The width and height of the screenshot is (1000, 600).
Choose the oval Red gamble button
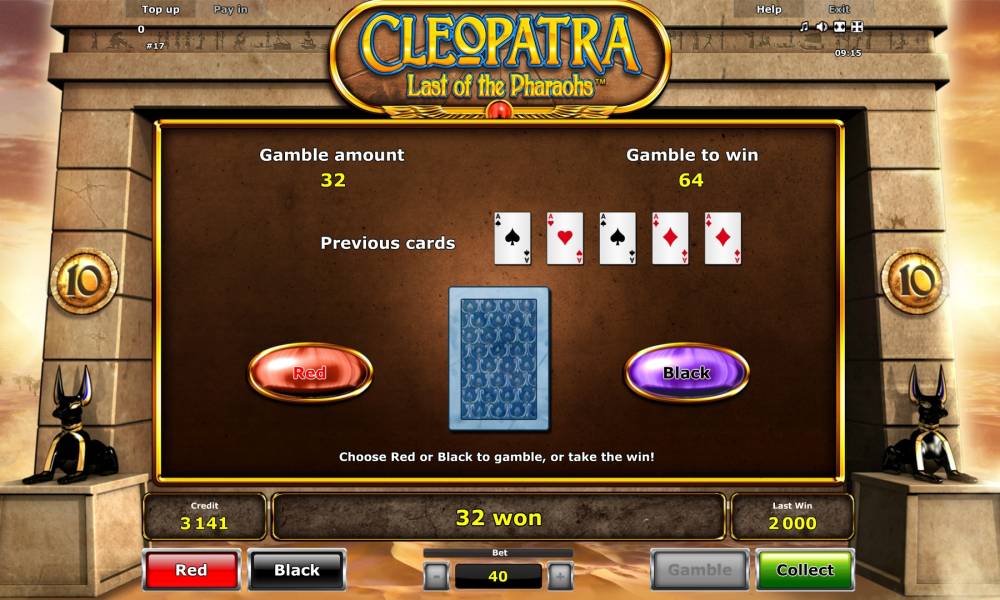point(310,372)
